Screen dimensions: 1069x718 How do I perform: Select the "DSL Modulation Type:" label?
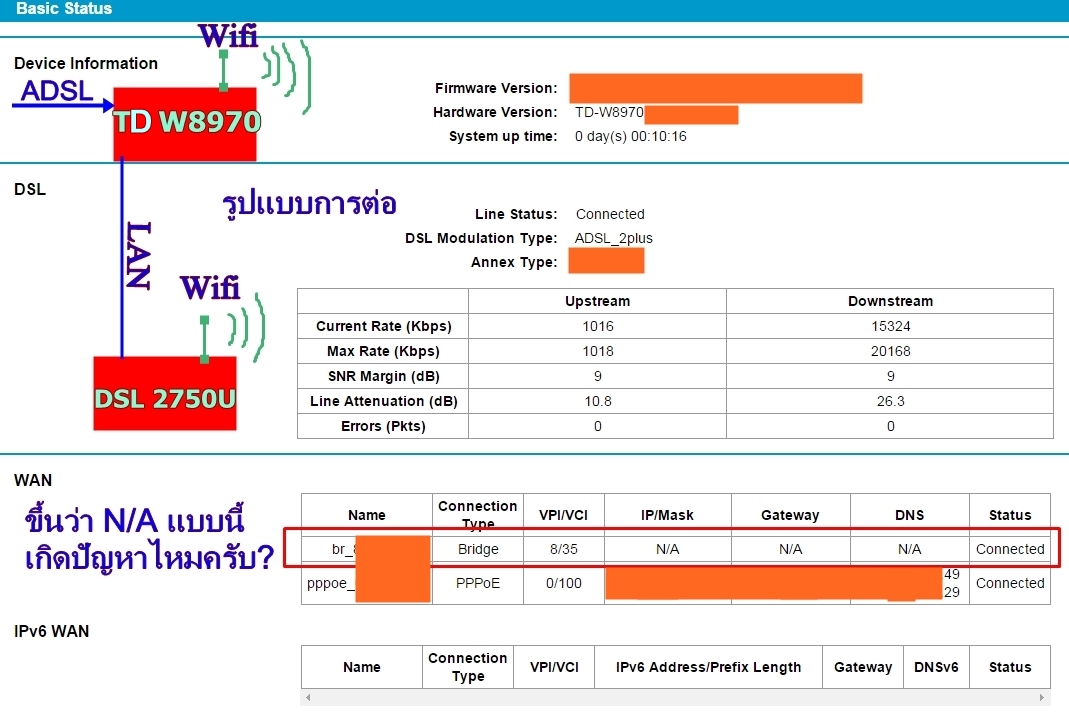[x=481, y=238]
